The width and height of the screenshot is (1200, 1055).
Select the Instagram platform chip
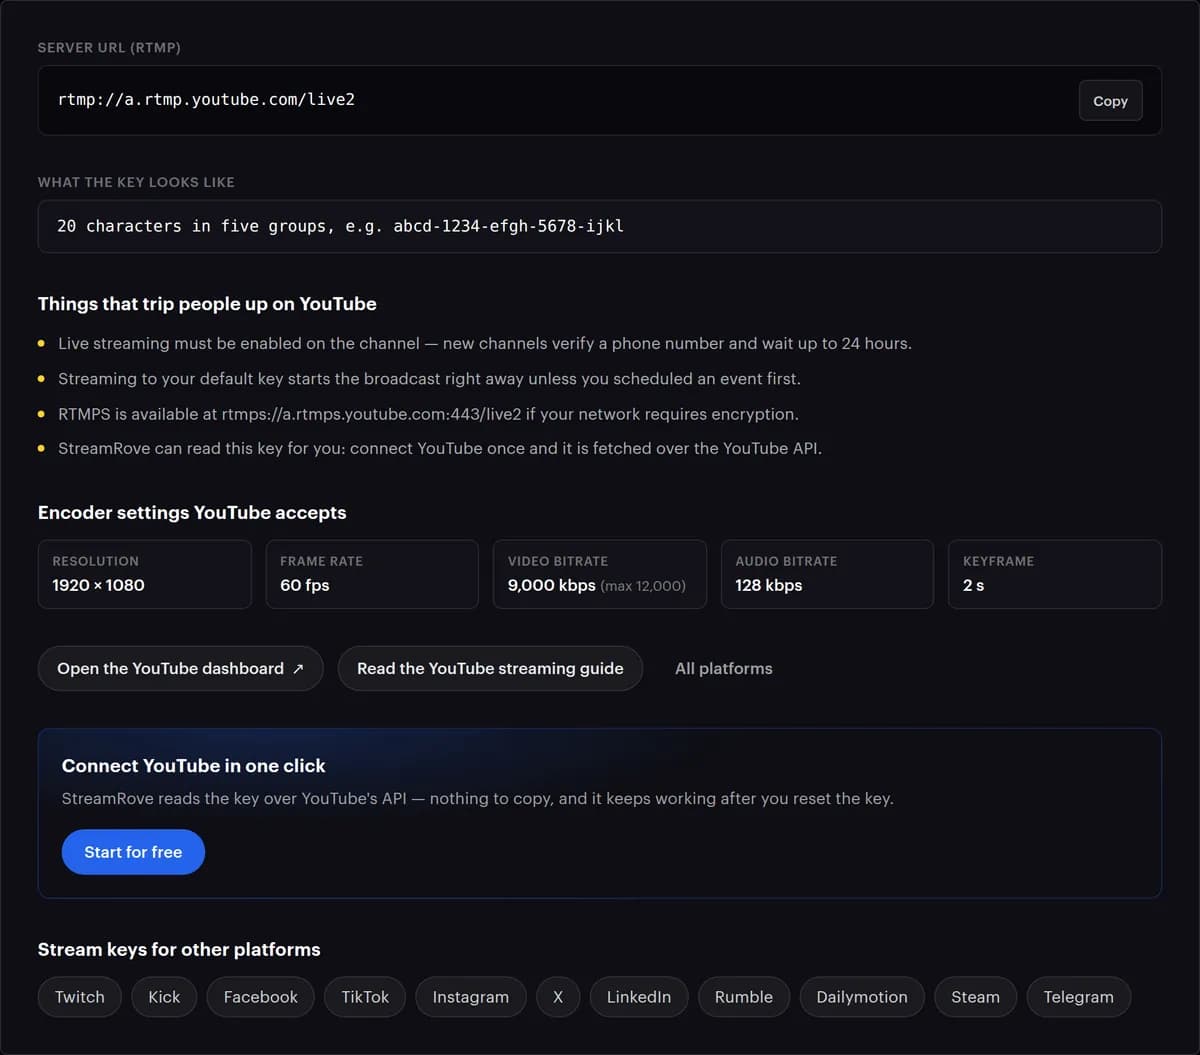[471, 997]
